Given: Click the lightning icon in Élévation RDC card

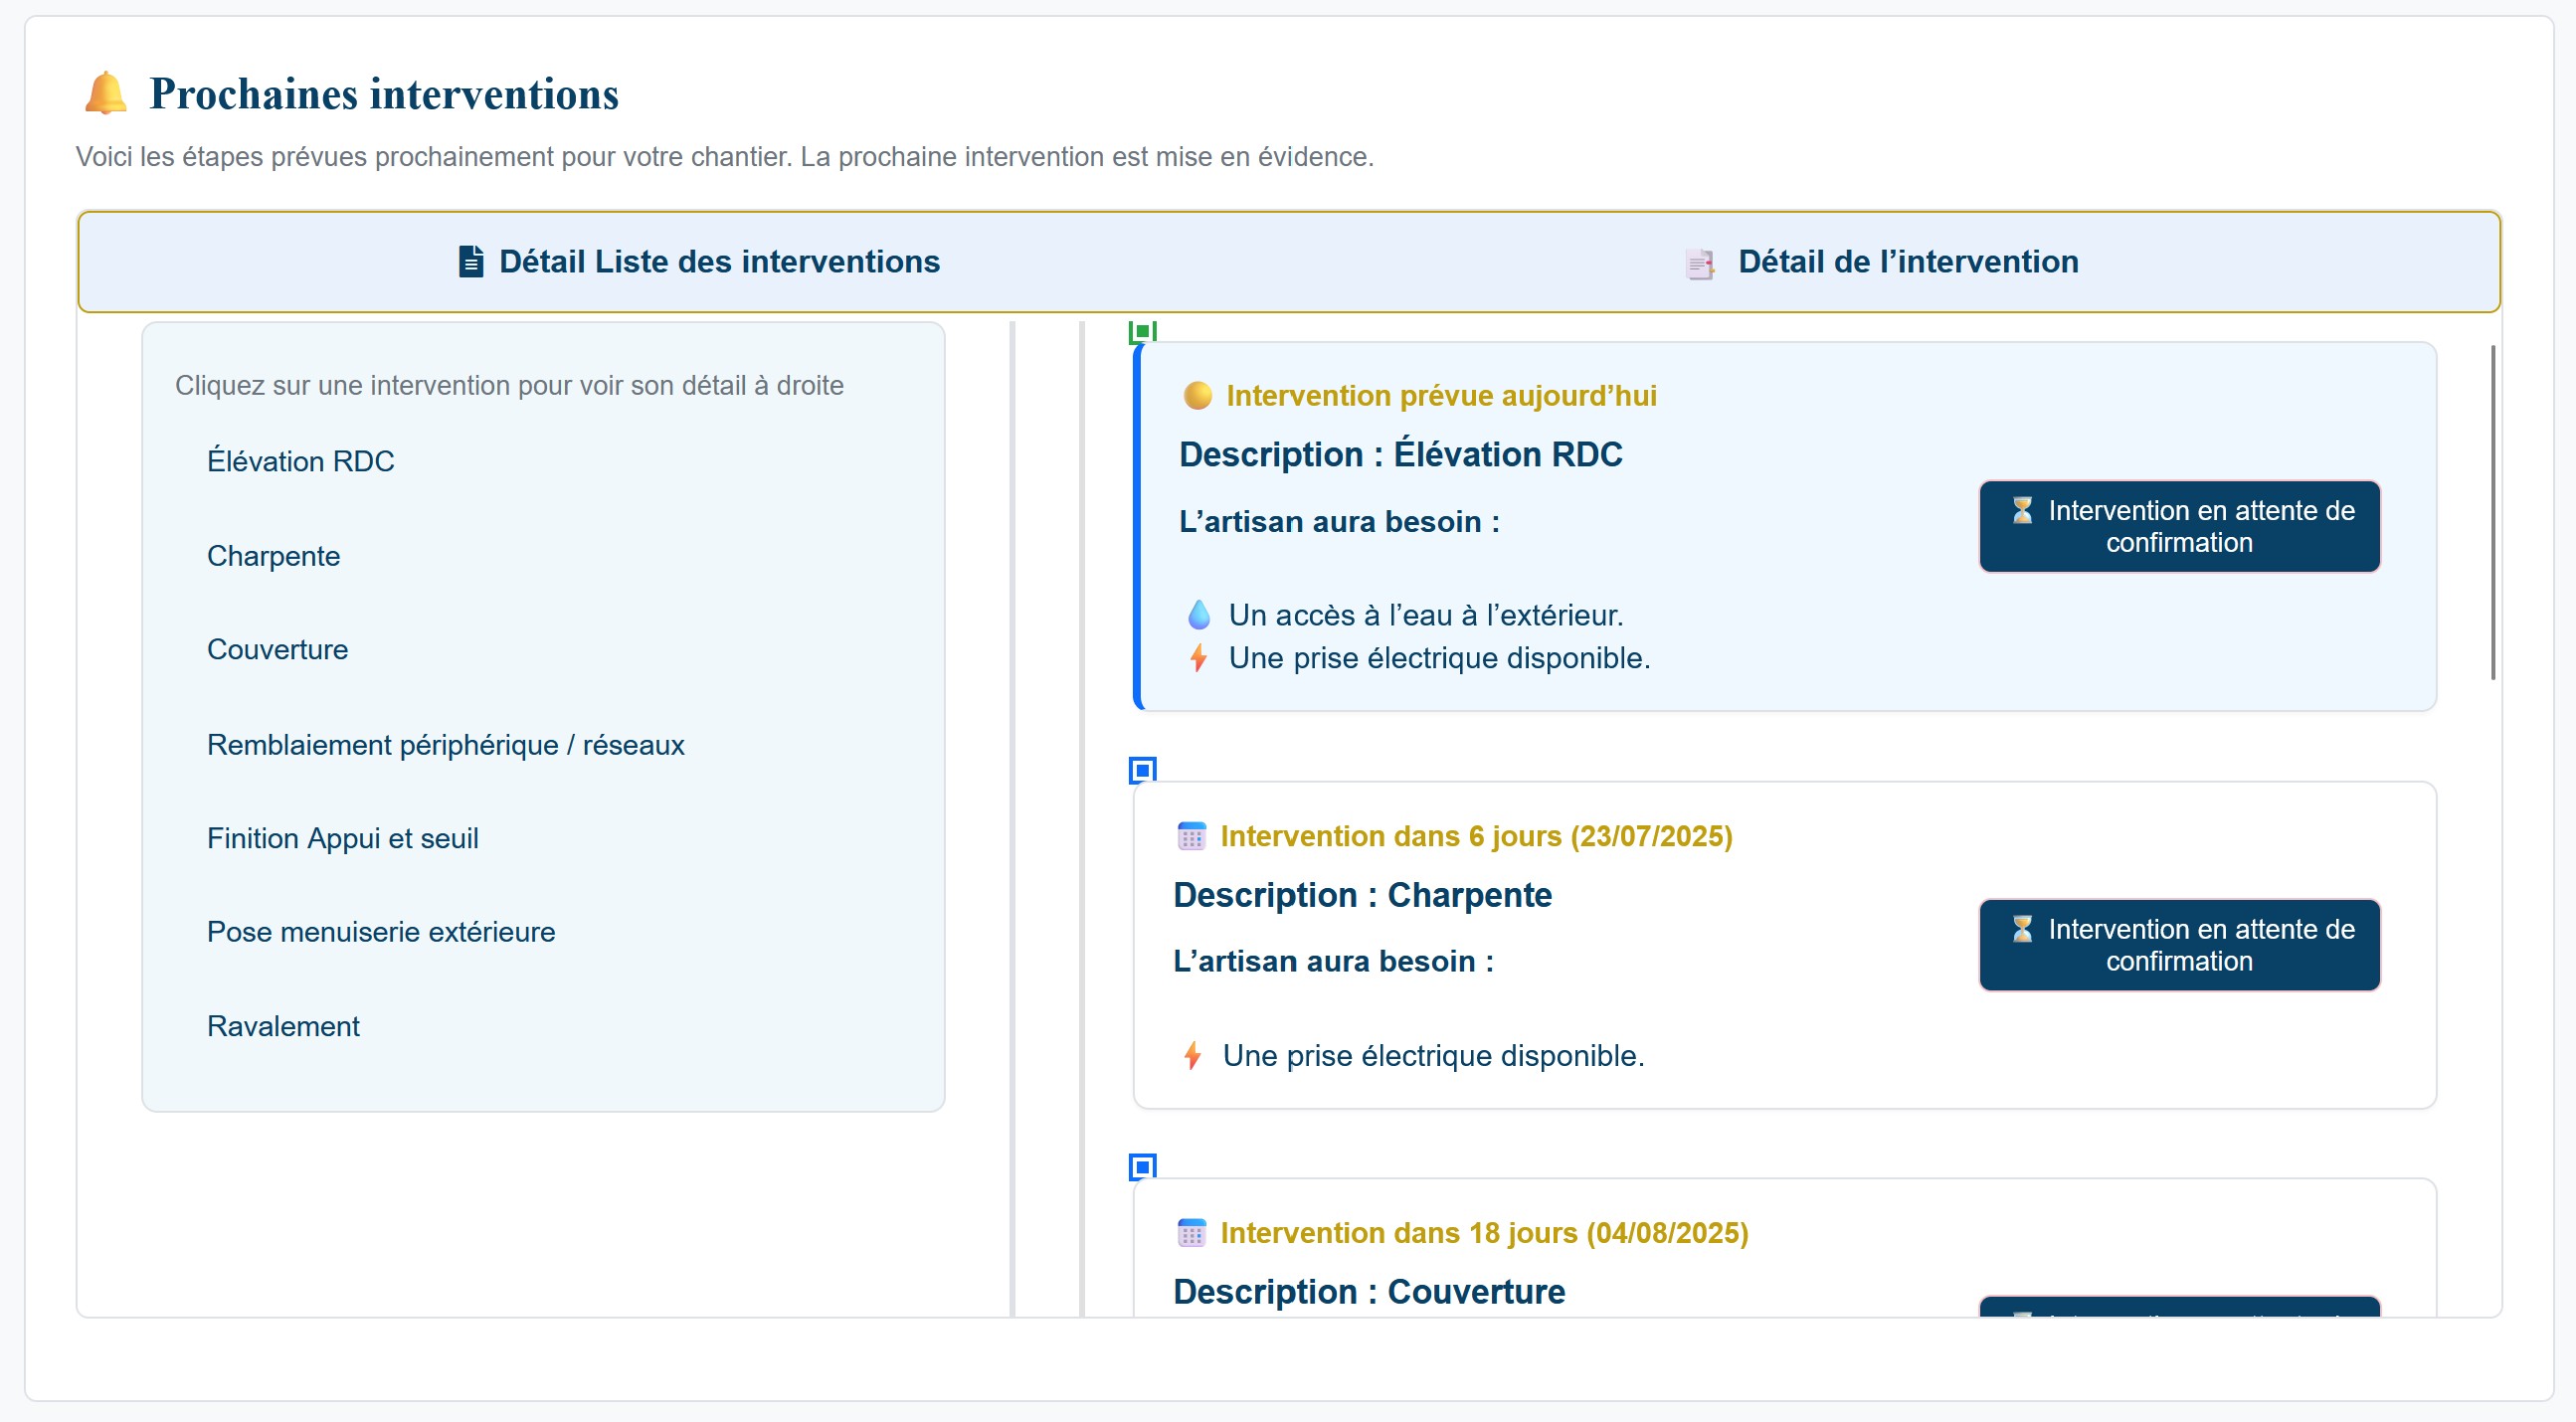Looking at the screenshot, I should click(1199, 658).
